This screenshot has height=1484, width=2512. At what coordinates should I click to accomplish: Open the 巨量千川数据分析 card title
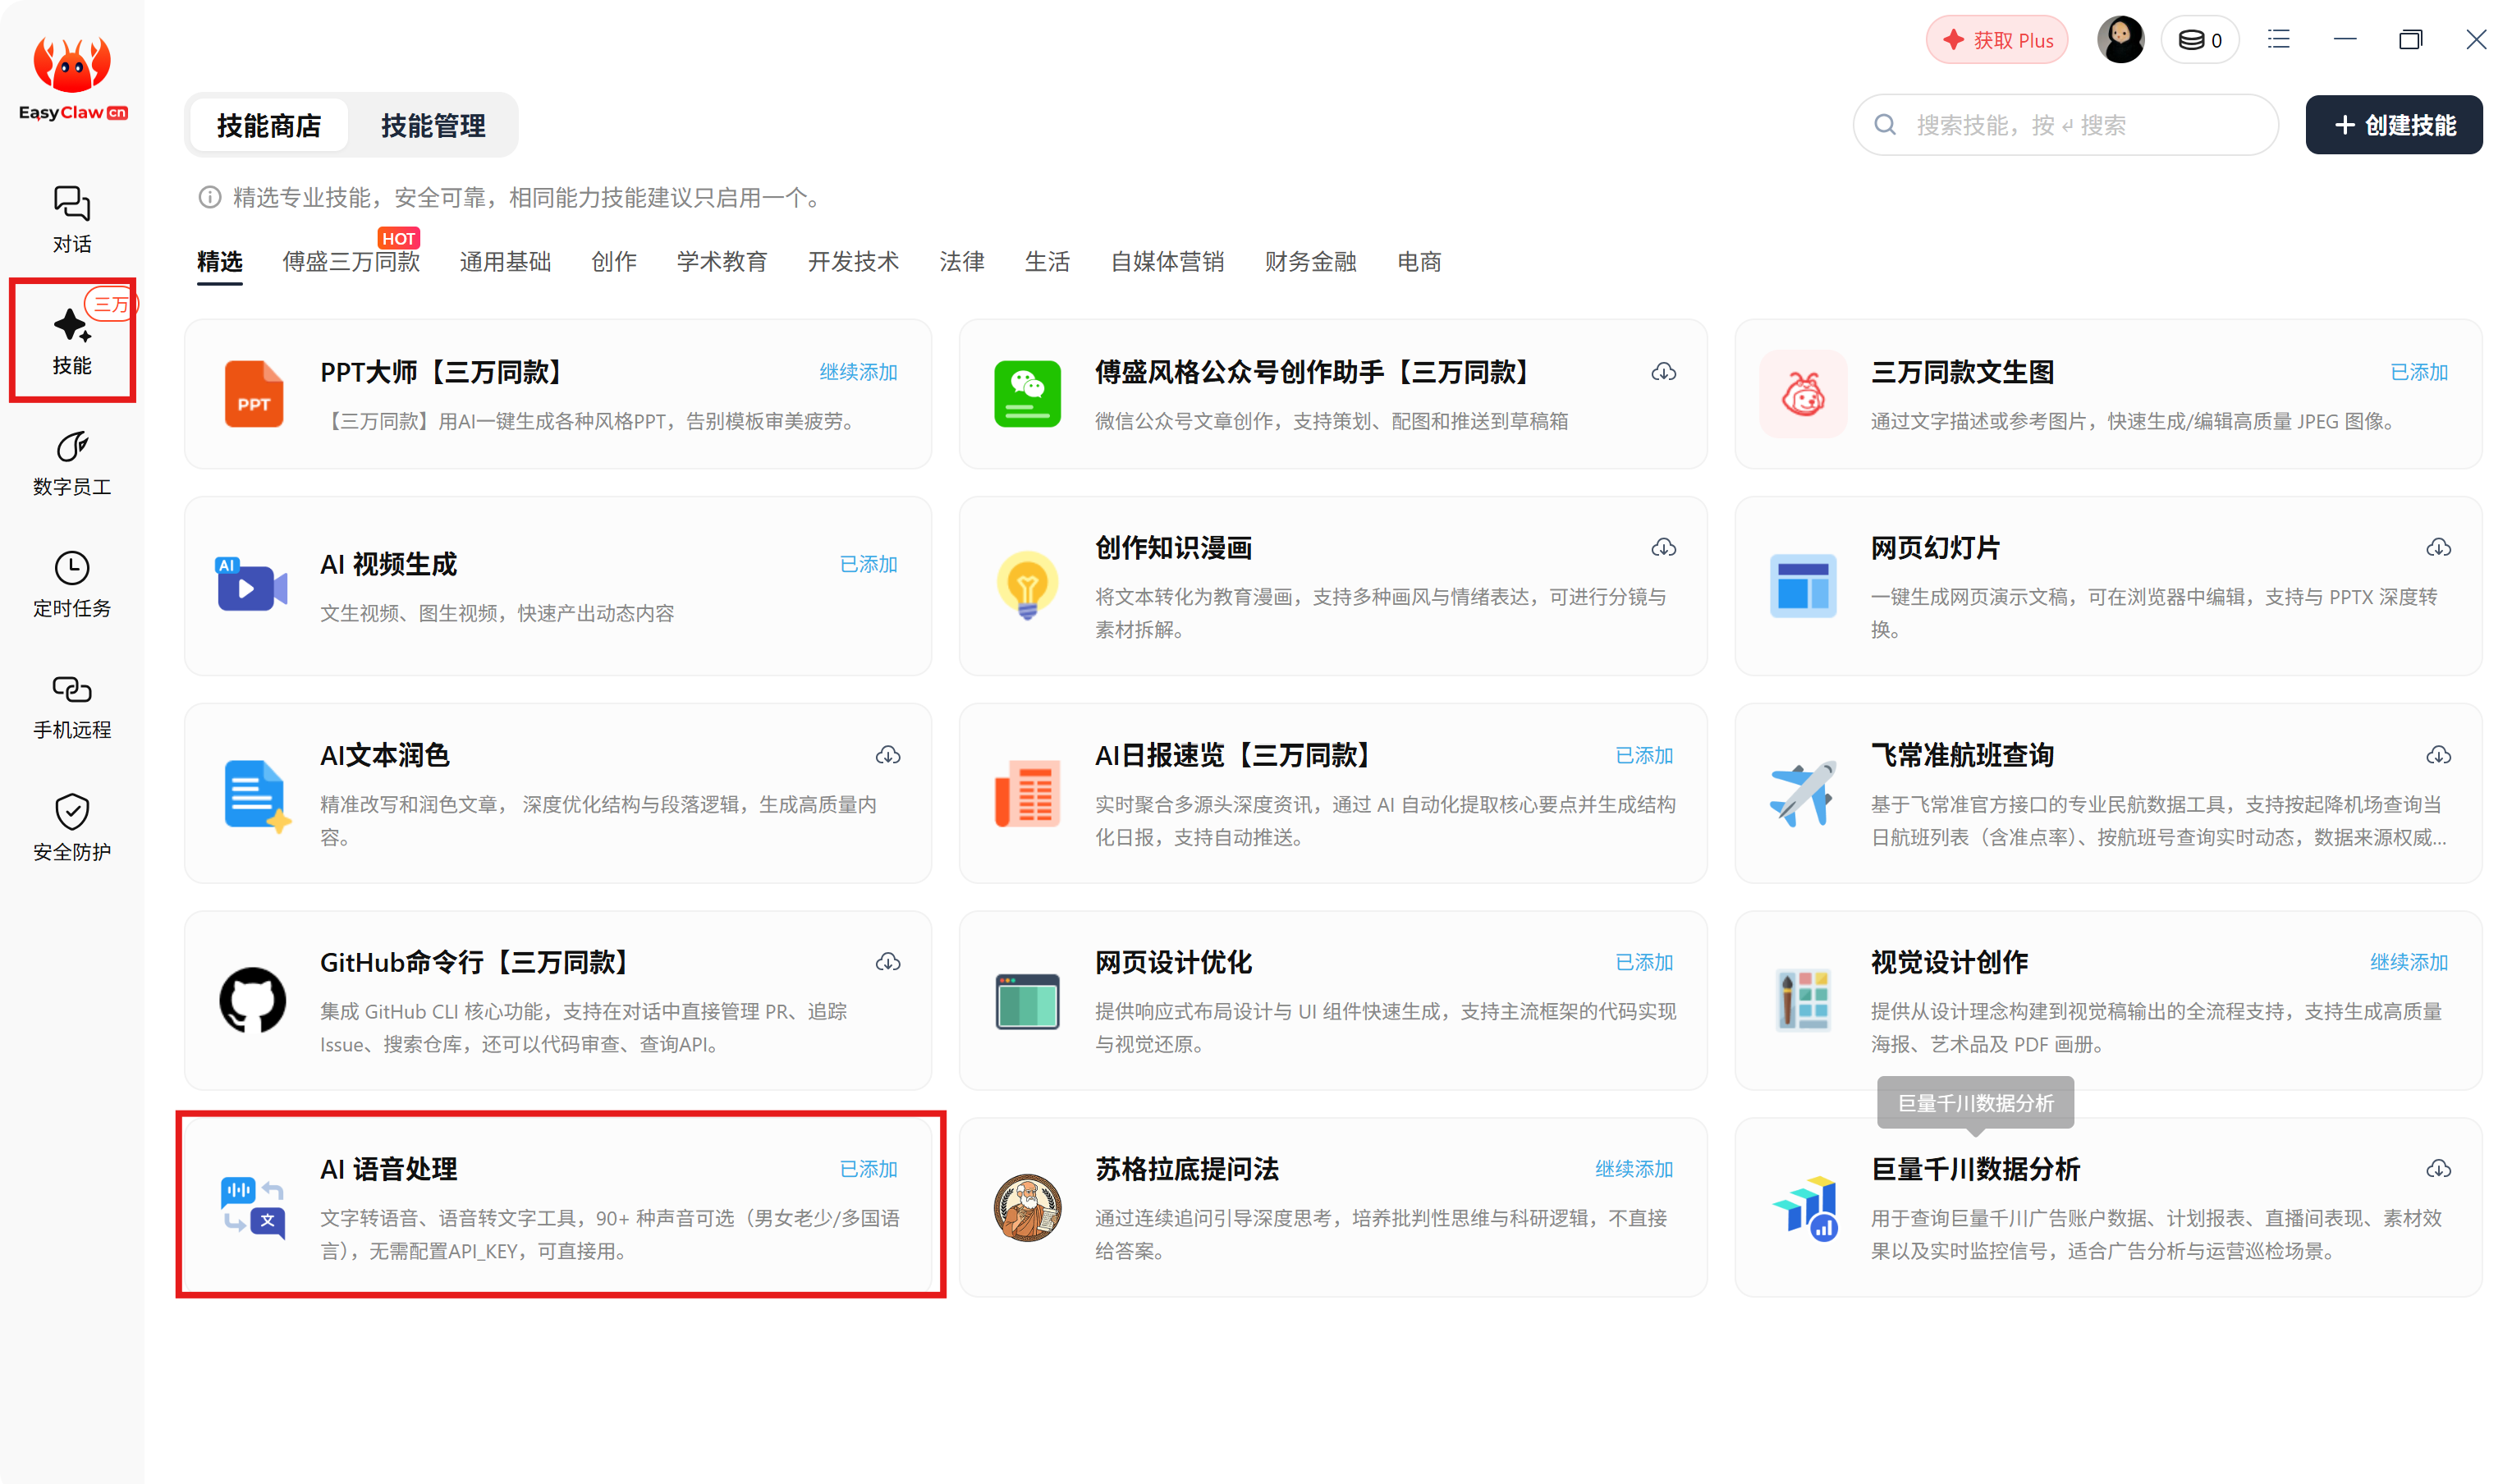pos(1975,1169)
